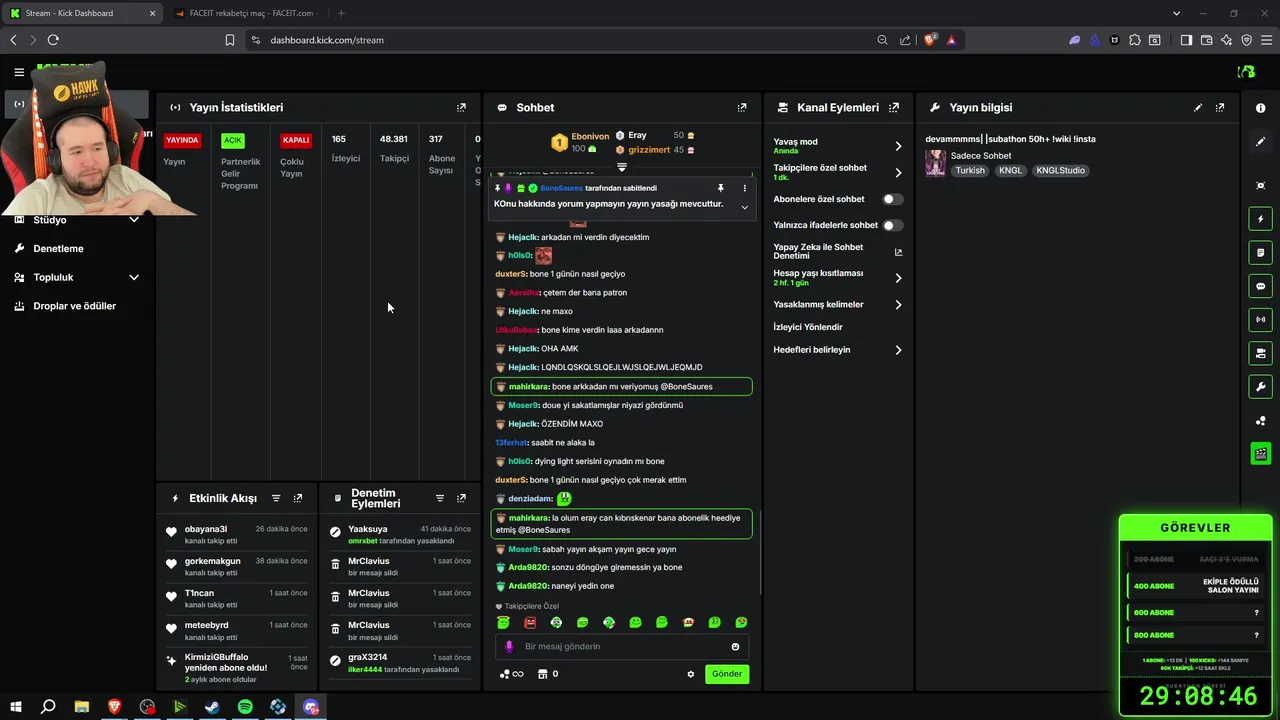Select Droplar ve ödüller in sidebar

point(74,306)
